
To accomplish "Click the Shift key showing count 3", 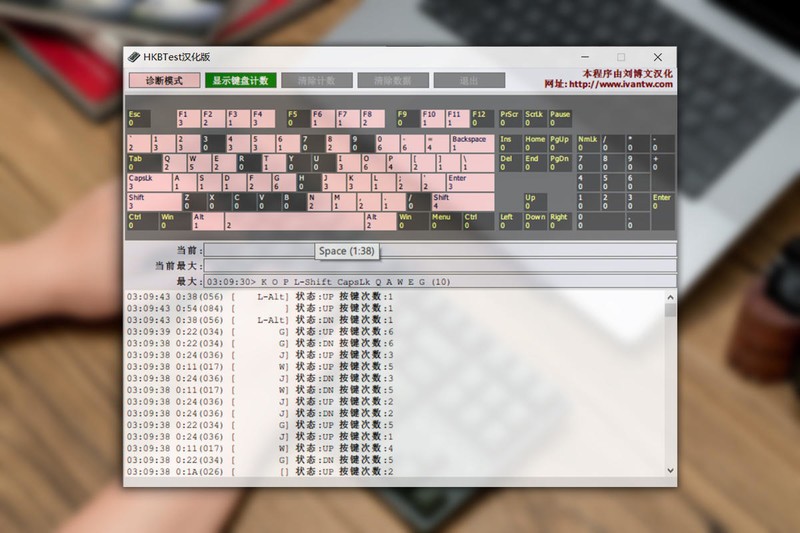I will (x=154, y=201).
